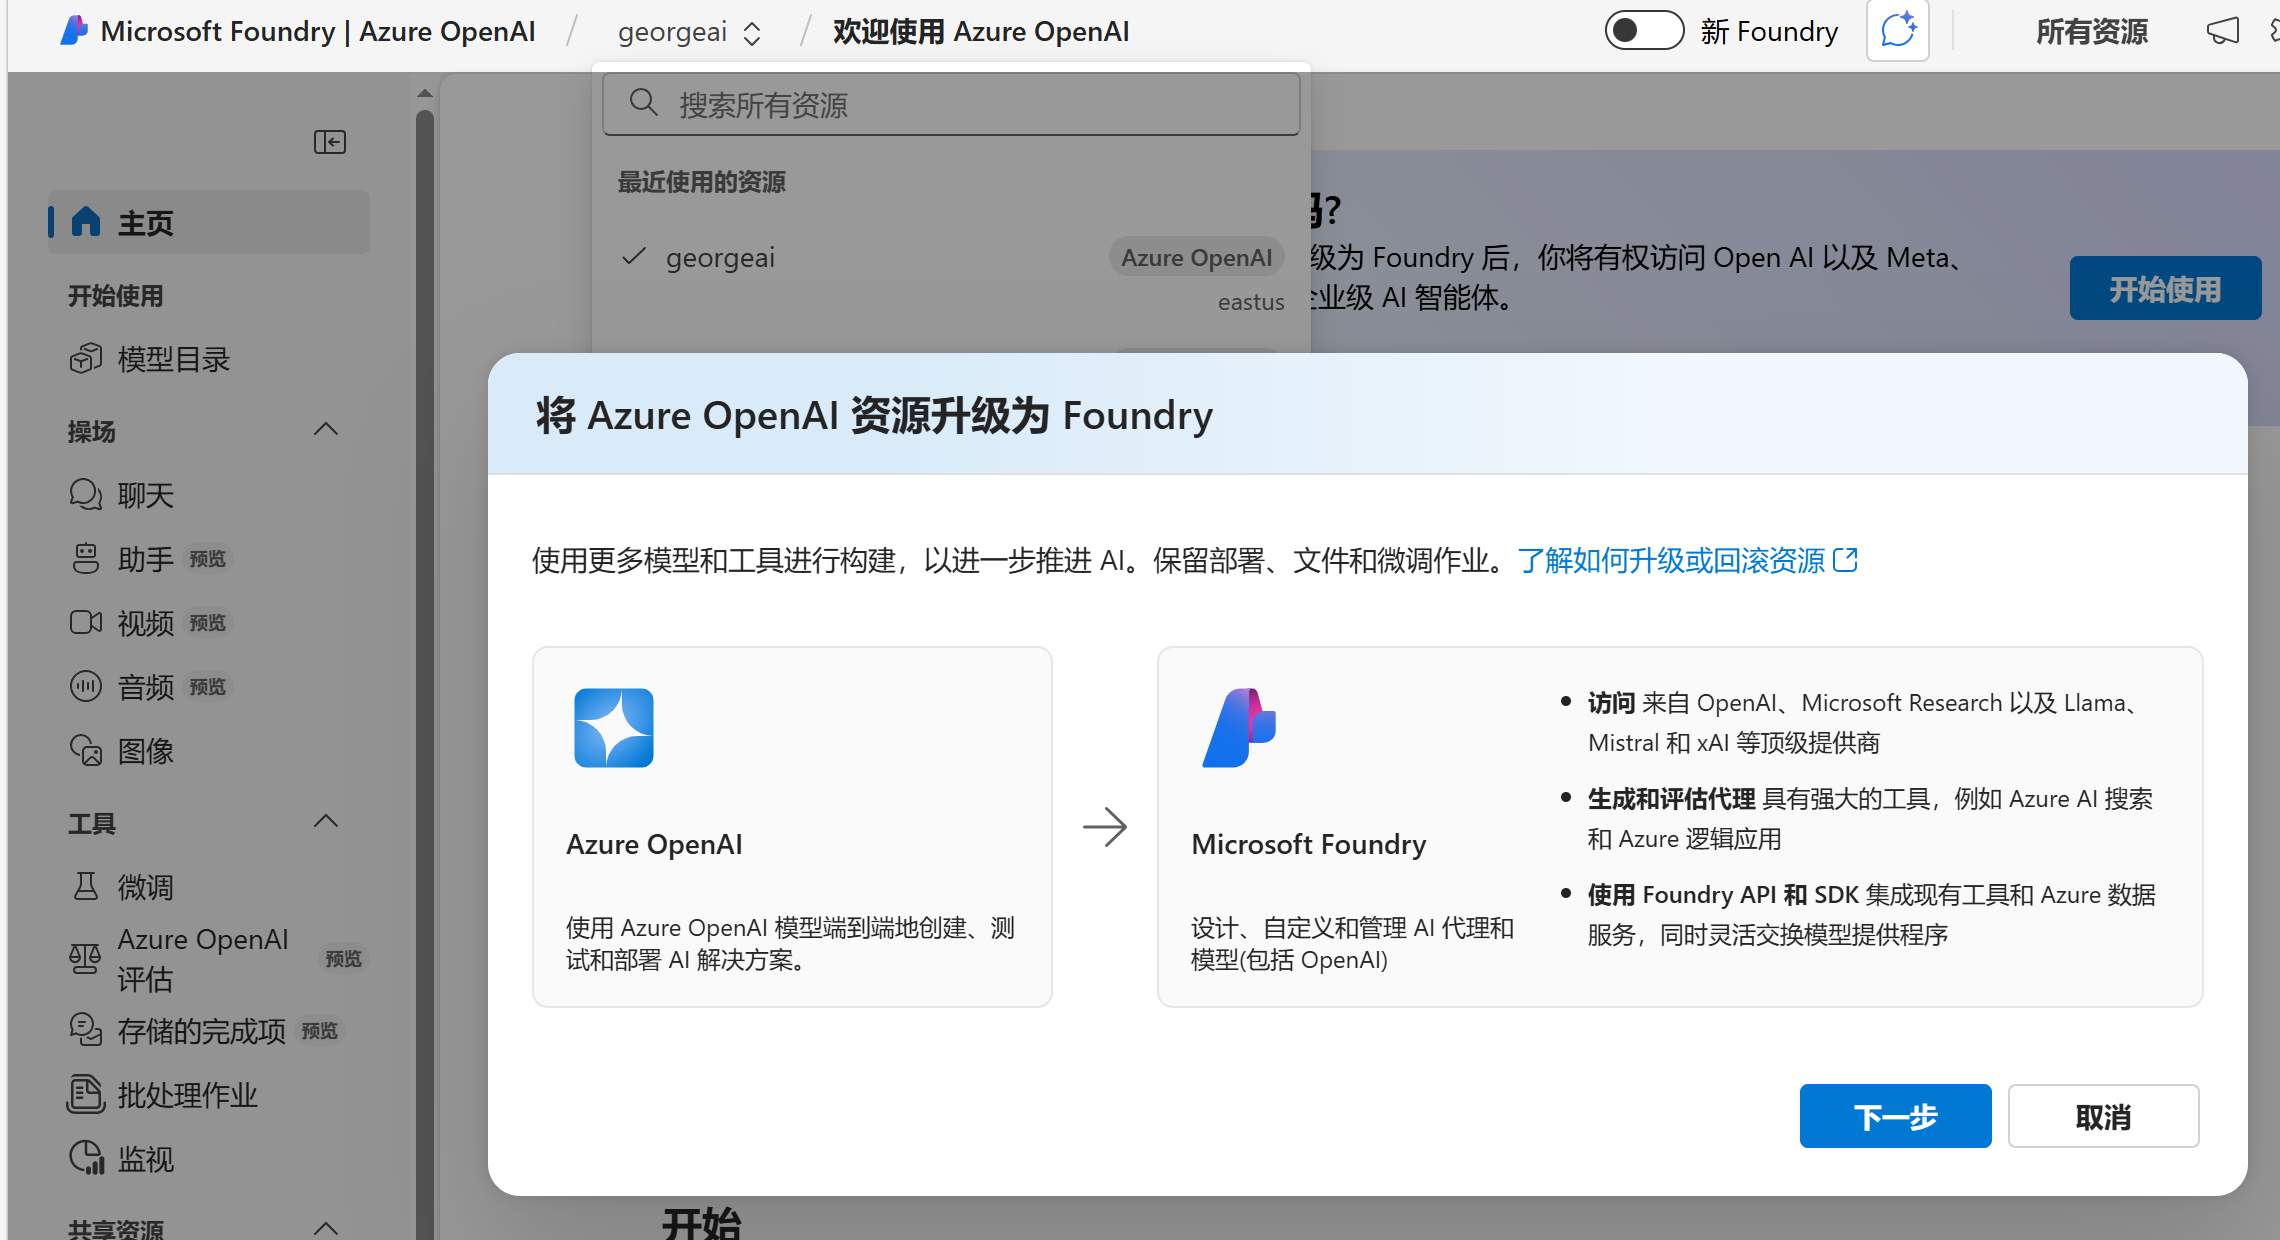Open 批处理作业 in sidebar

pyautogui.click(x=186, y=1095)
